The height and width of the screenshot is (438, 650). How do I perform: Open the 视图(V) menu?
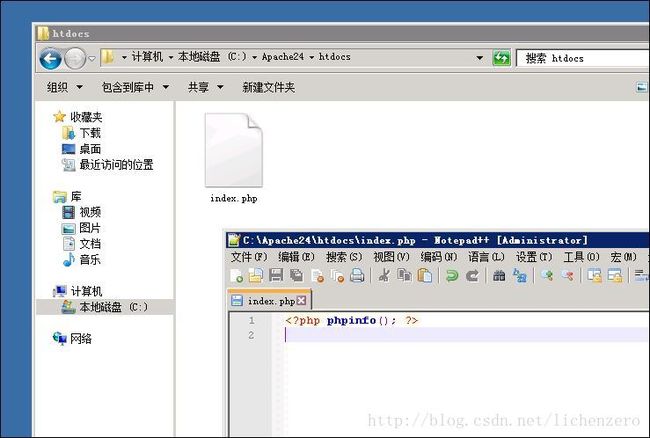coord(391,257)
